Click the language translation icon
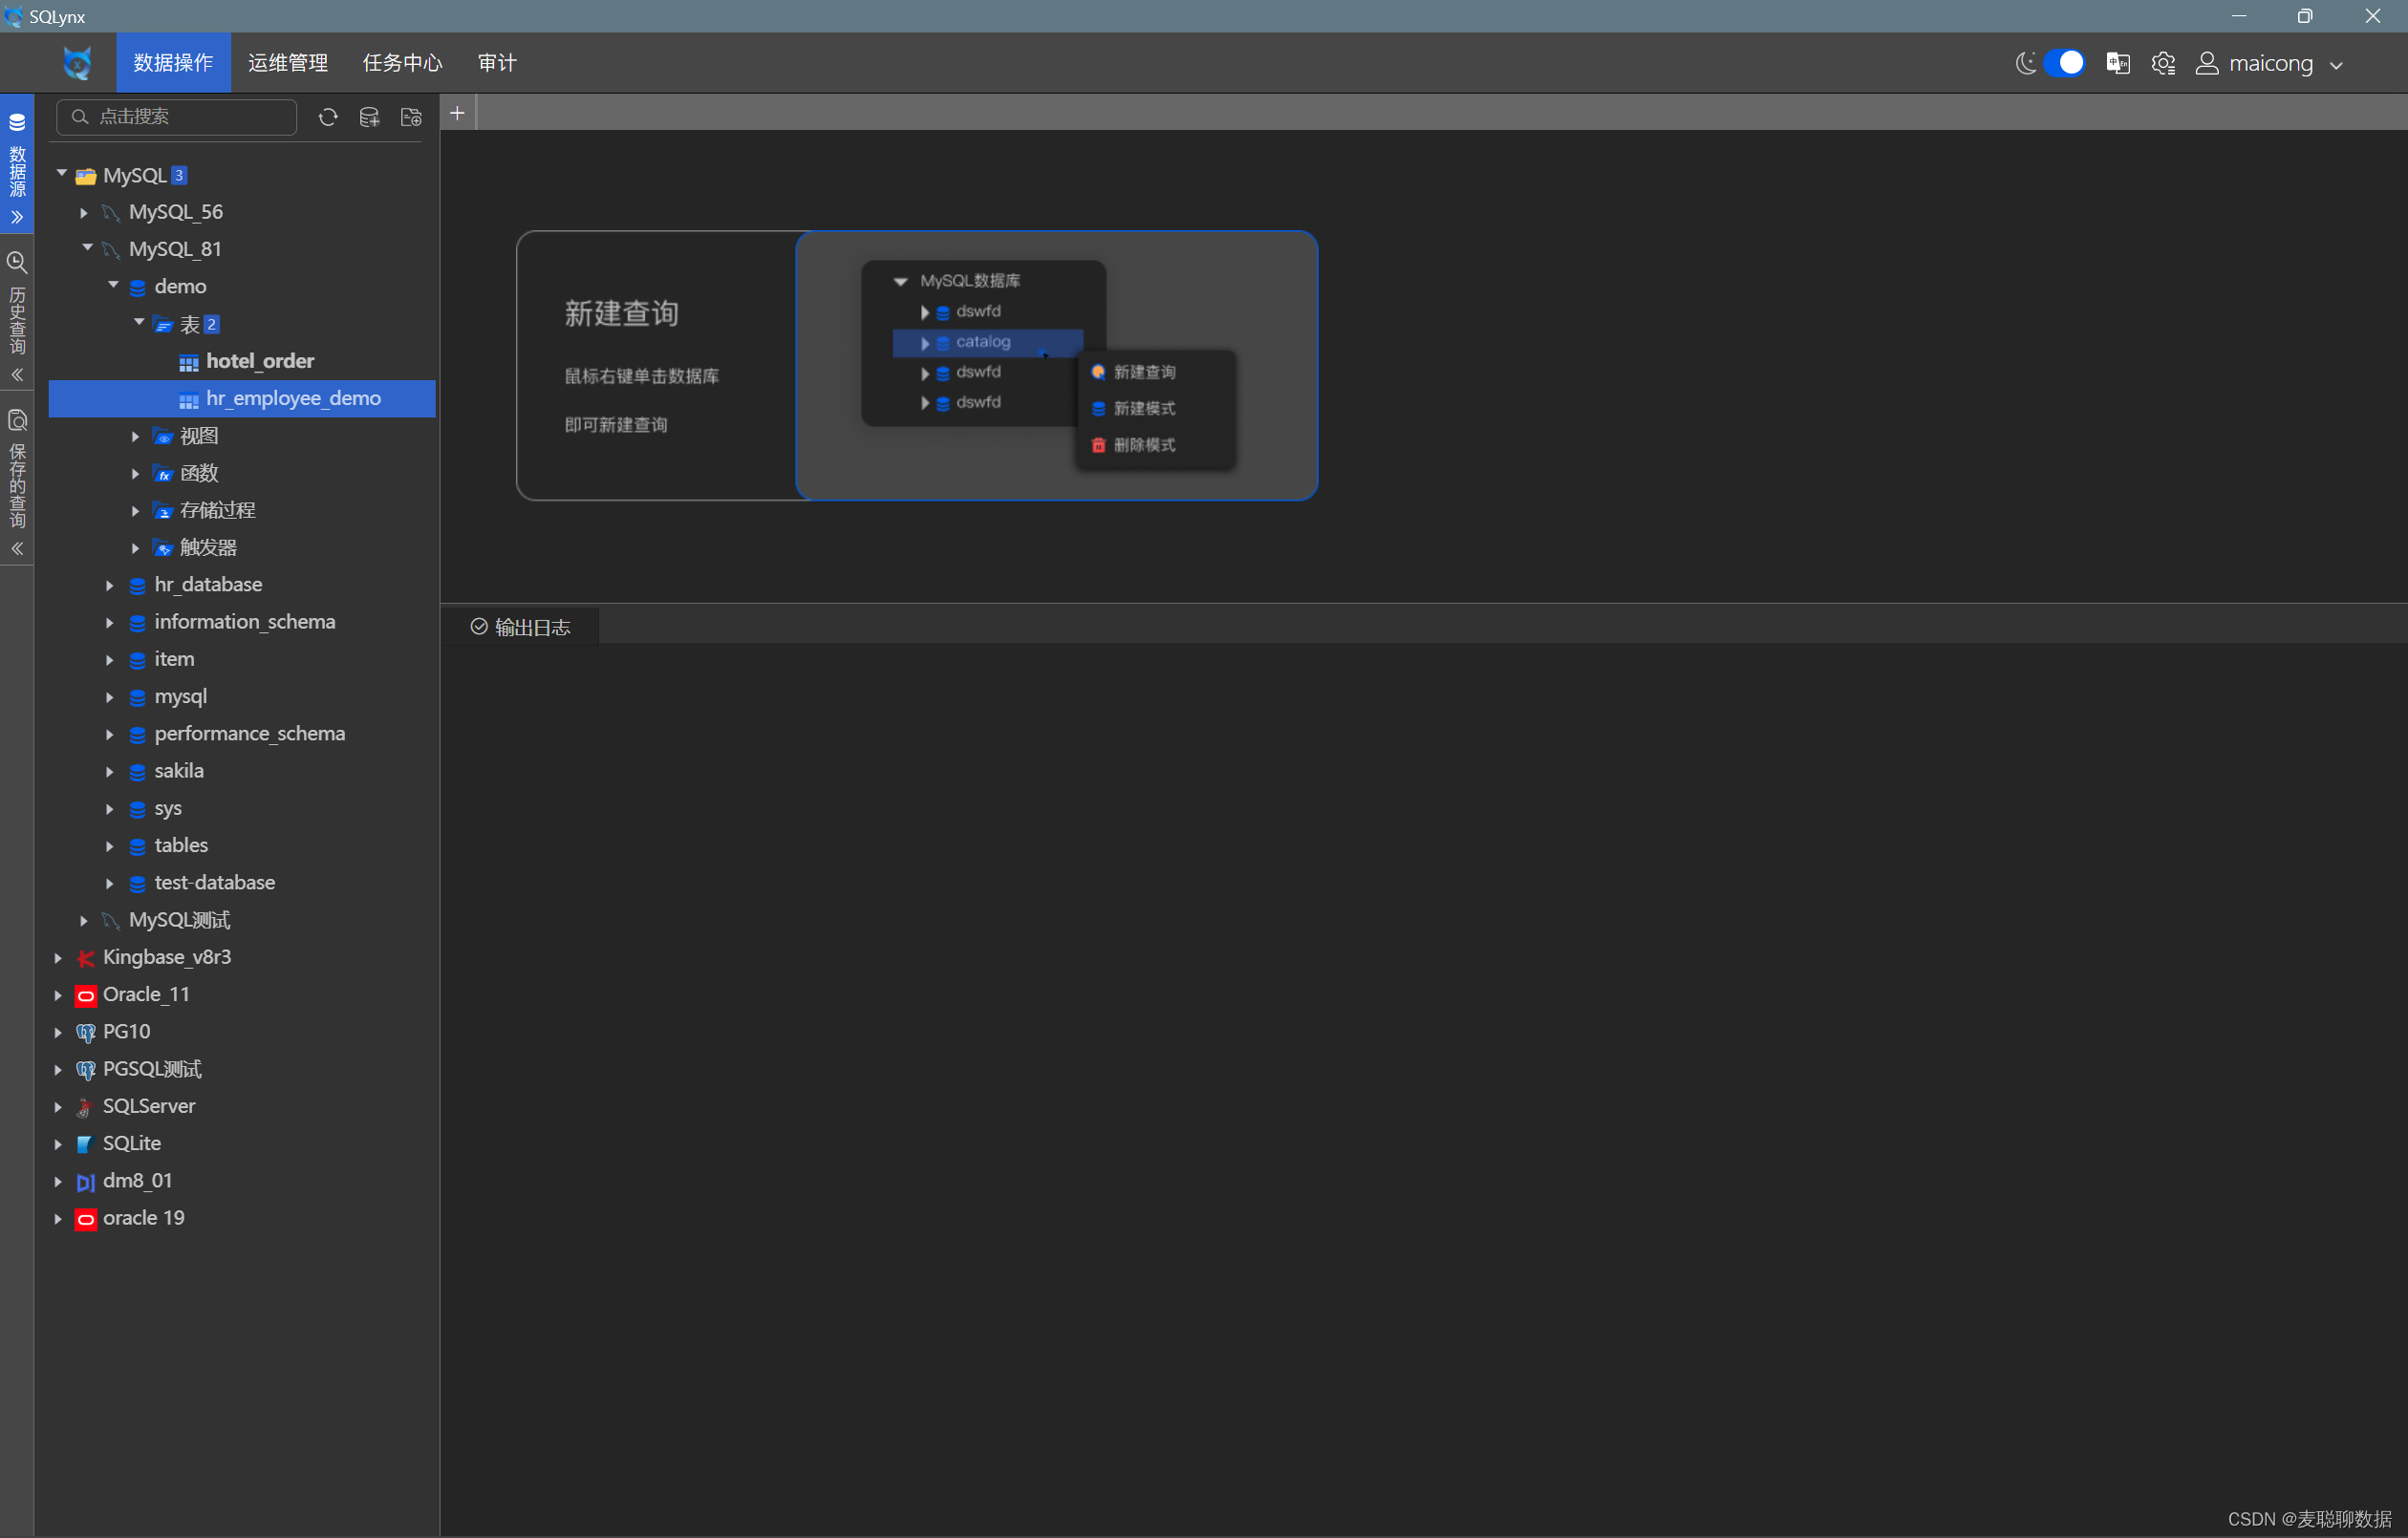This screenshot has width=2408, height=1538. tap(2117, 63)
